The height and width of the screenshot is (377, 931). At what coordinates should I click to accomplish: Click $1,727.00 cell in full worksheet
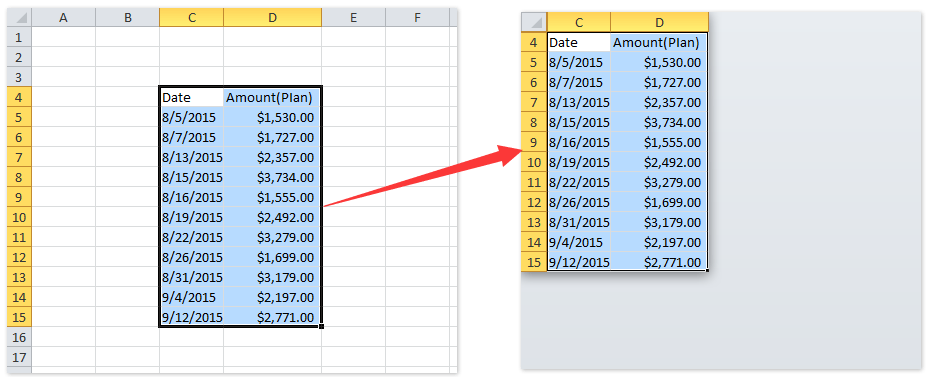click(273, 137)
